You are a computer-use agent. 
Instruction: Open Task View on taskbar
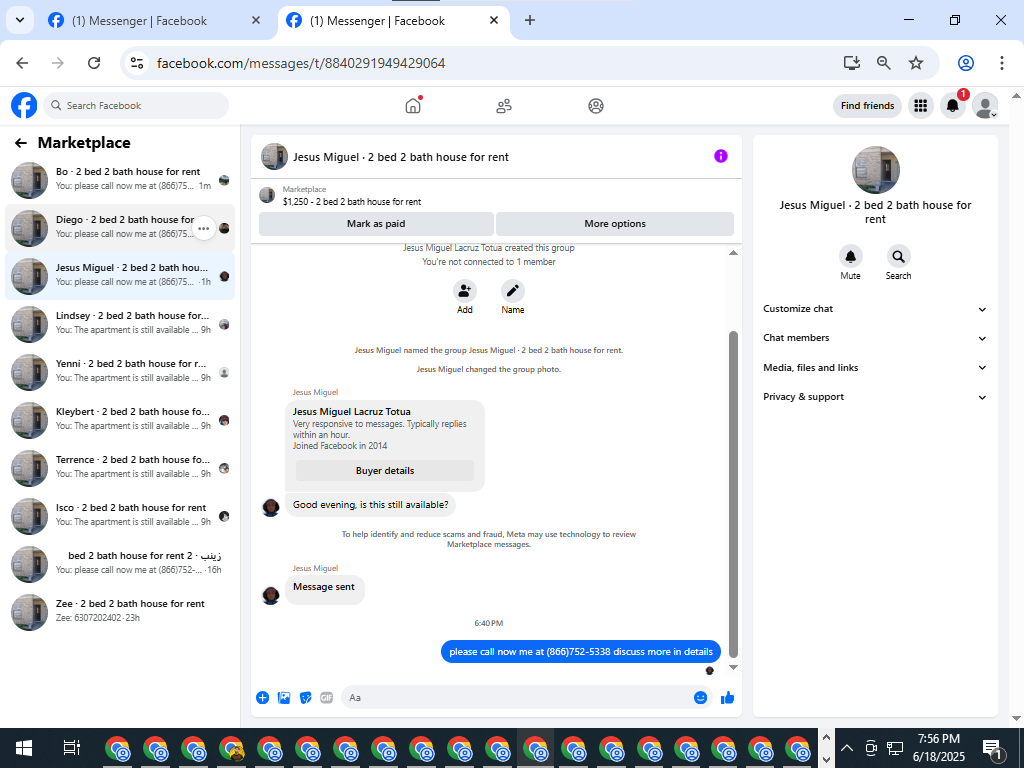tap(71, 748)
